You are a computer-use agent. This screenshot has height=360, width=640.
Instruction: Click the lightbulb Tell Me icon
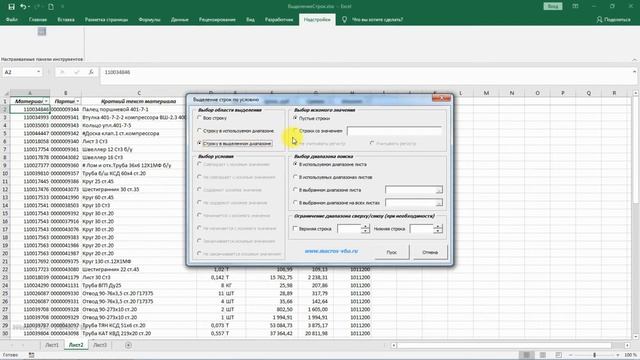(x=344, y=19)
